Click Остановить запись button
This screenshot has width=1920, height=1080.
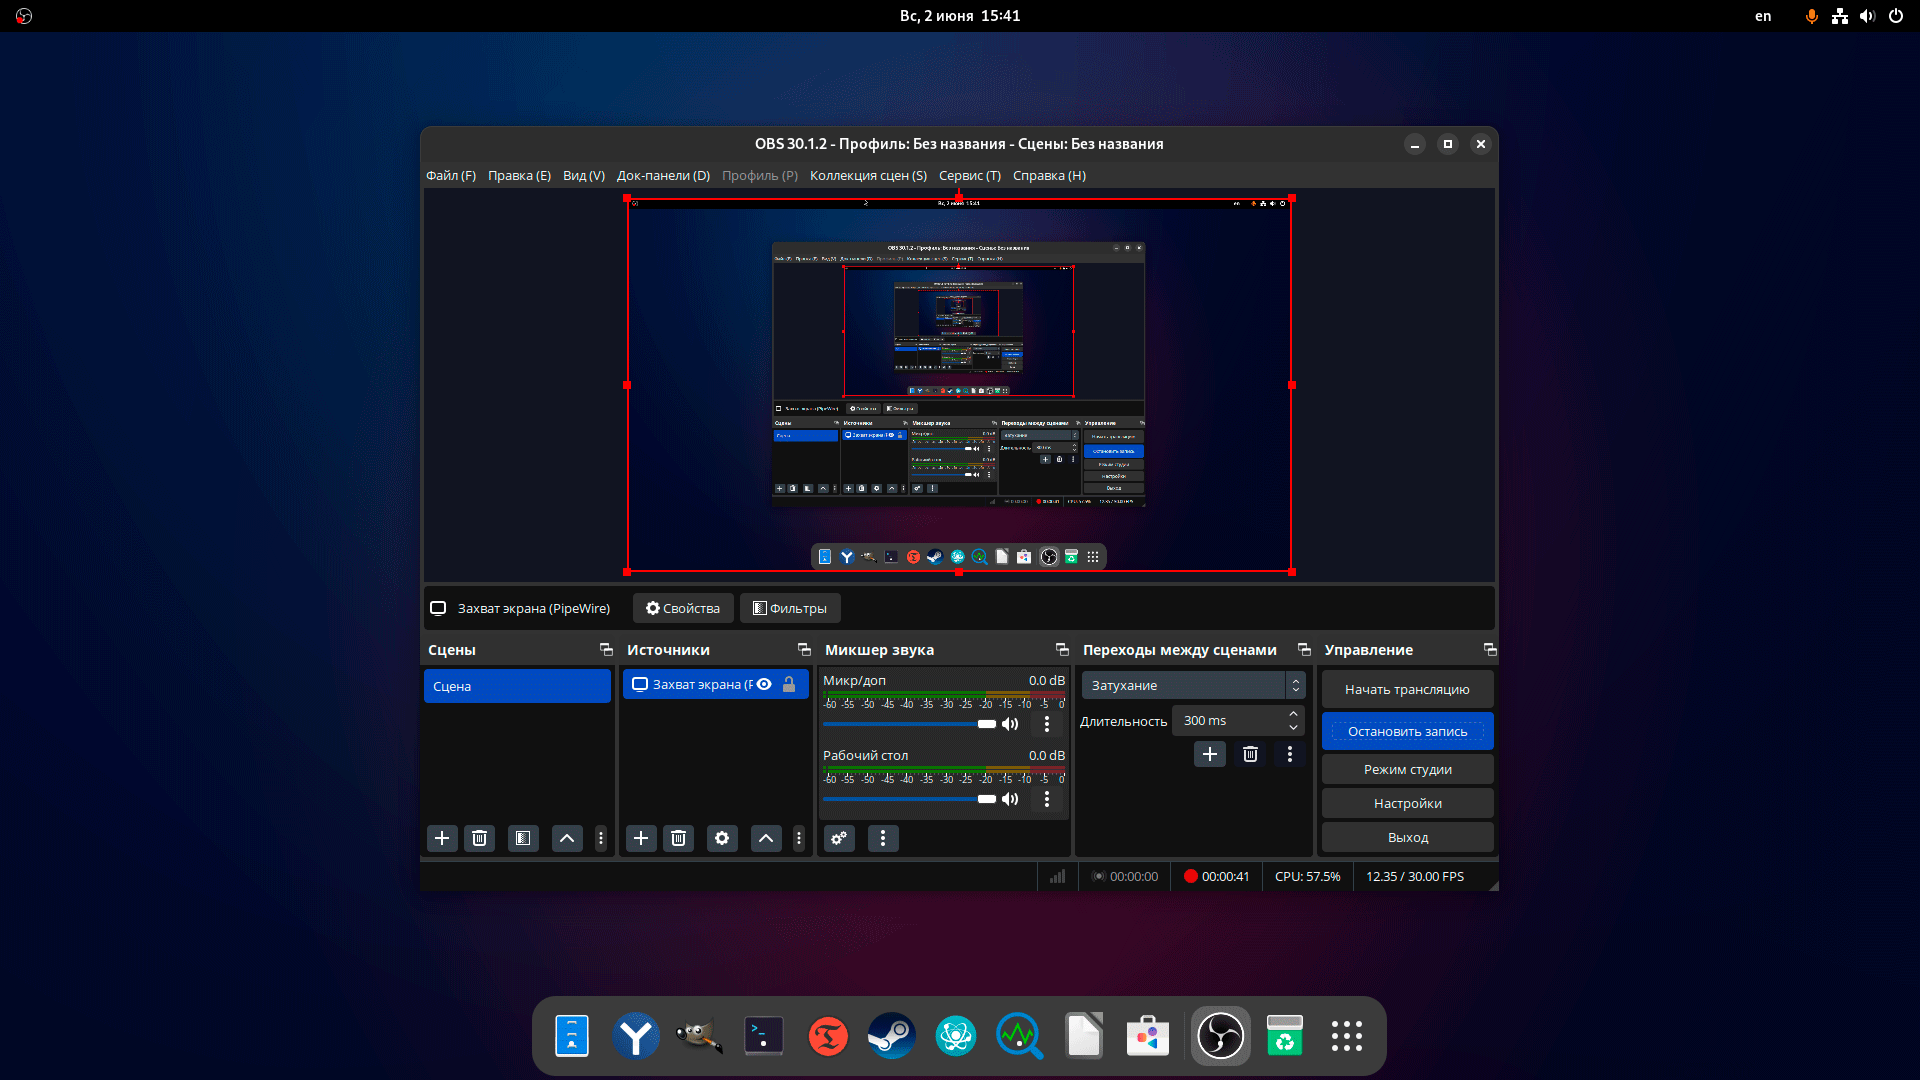pyautogui.click(x=1407, y=732)
